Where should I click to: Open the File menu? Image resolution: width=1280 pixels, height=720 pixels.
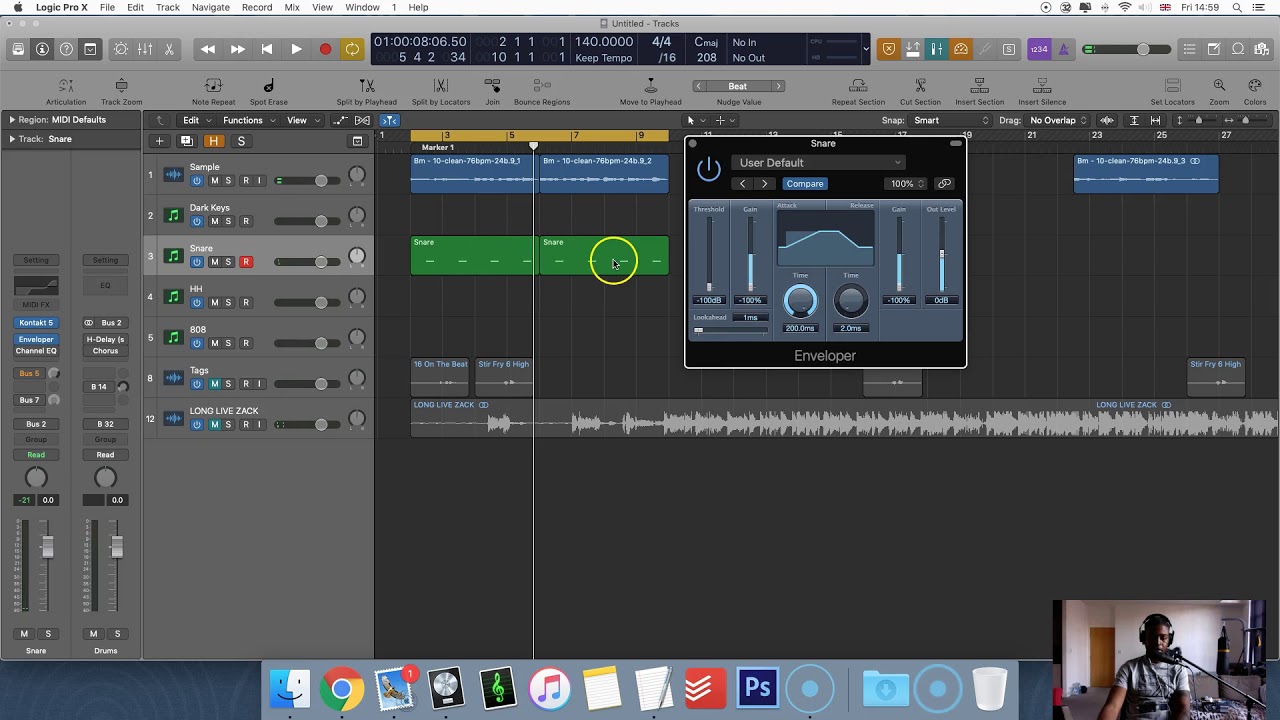coord(107,7)
